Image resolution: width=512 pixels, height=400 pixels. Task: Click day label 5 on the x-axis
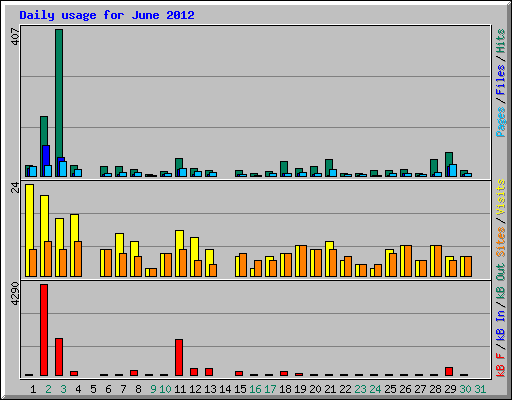tap(93, 389)
